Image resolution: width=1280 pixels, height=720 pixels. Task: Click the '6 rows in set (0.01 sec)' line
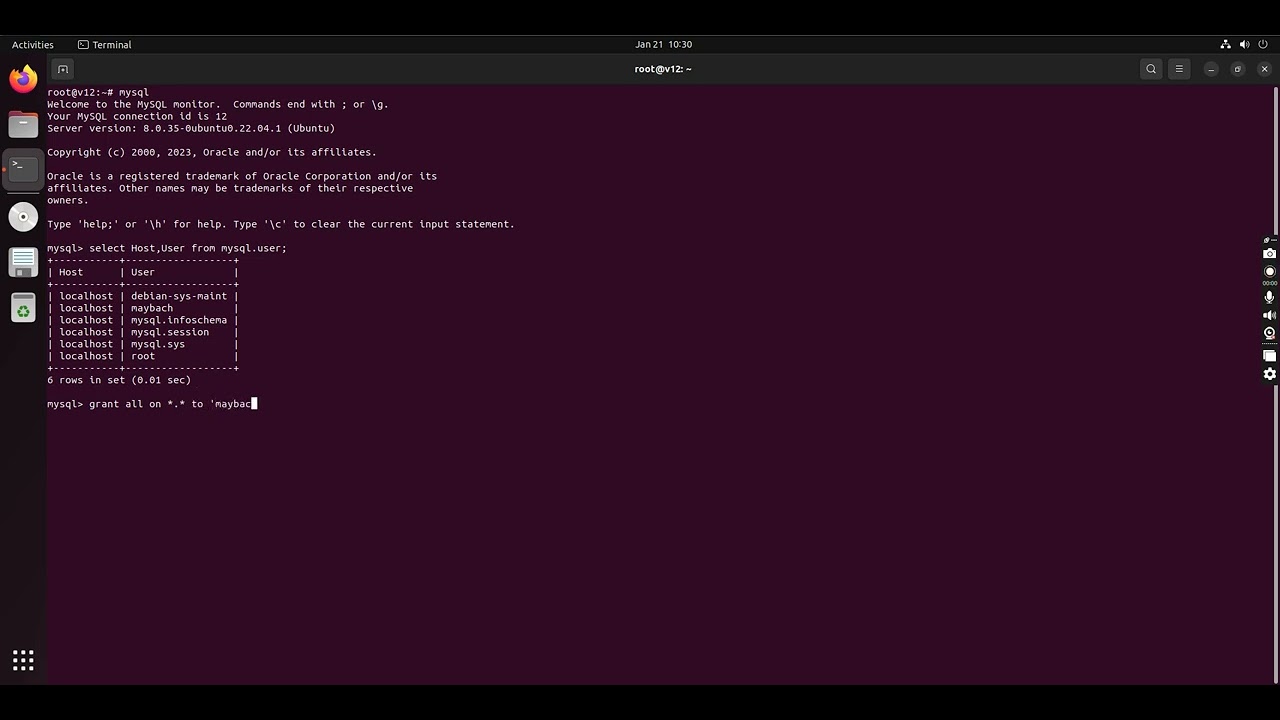coord(119,380)
